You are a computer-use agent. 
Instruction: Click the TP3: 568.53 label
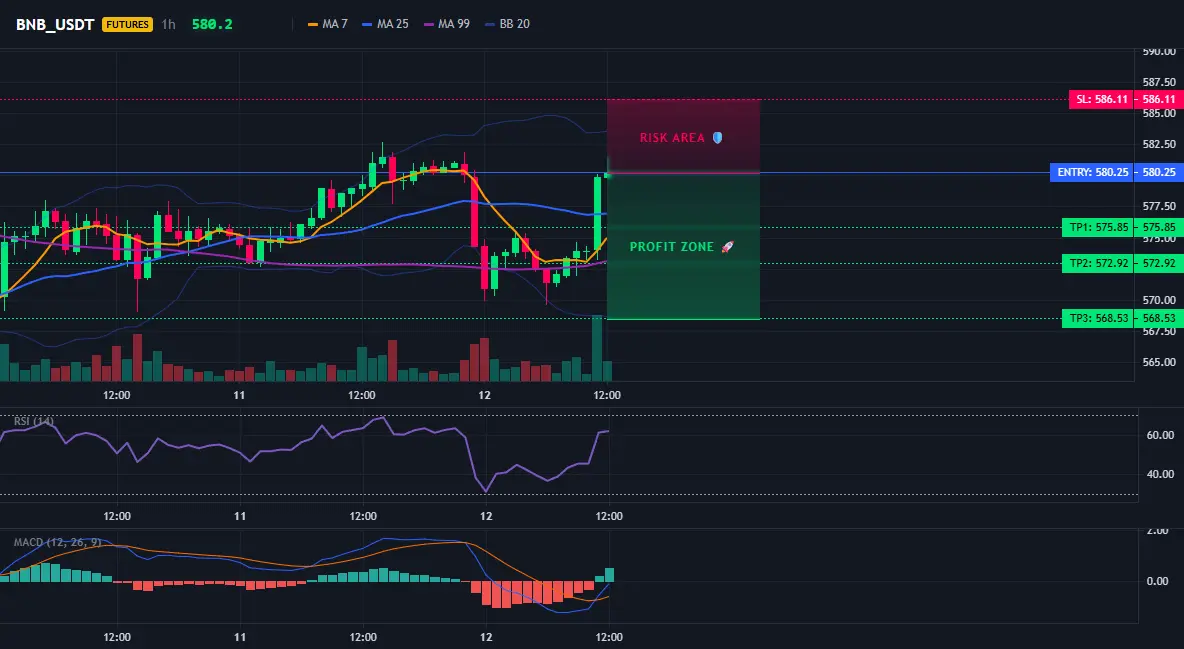pos(1099,318)
